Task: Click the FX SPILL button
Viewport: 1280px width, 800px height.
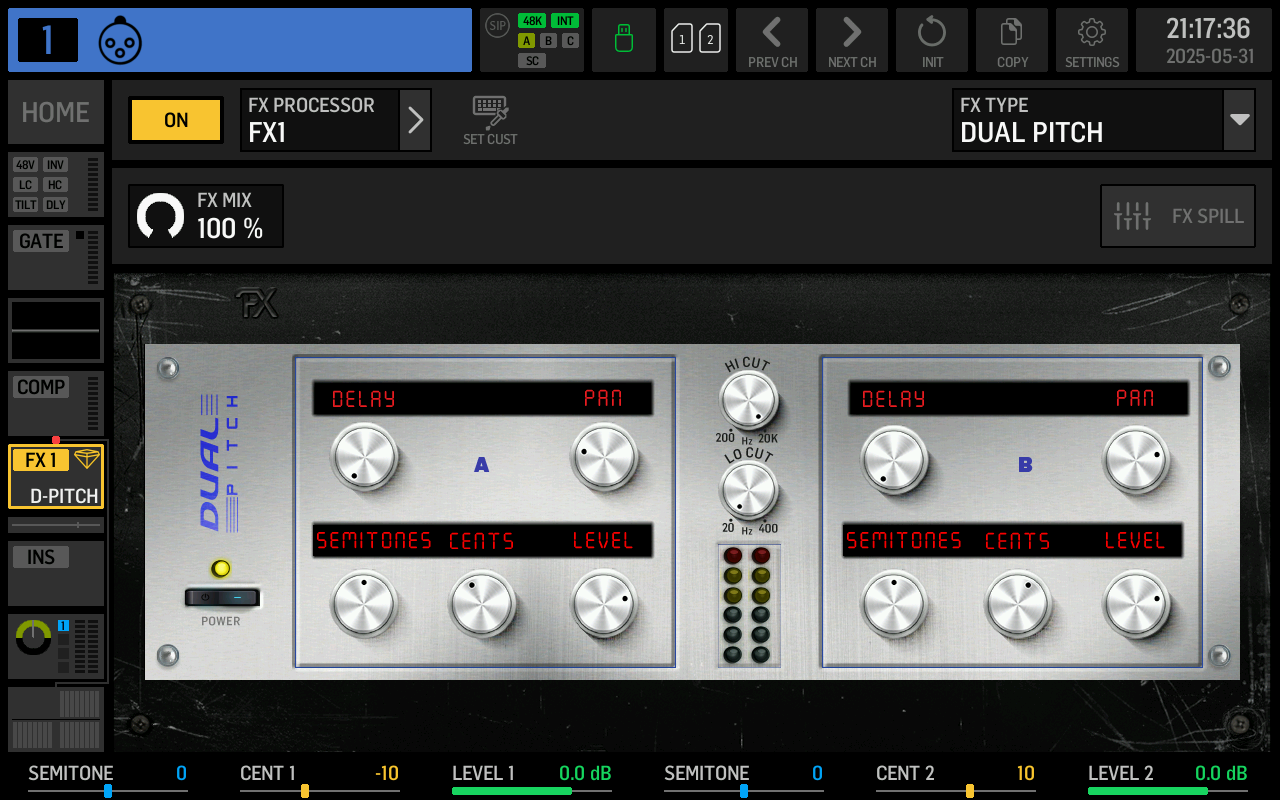Action: pos(1177,215)
